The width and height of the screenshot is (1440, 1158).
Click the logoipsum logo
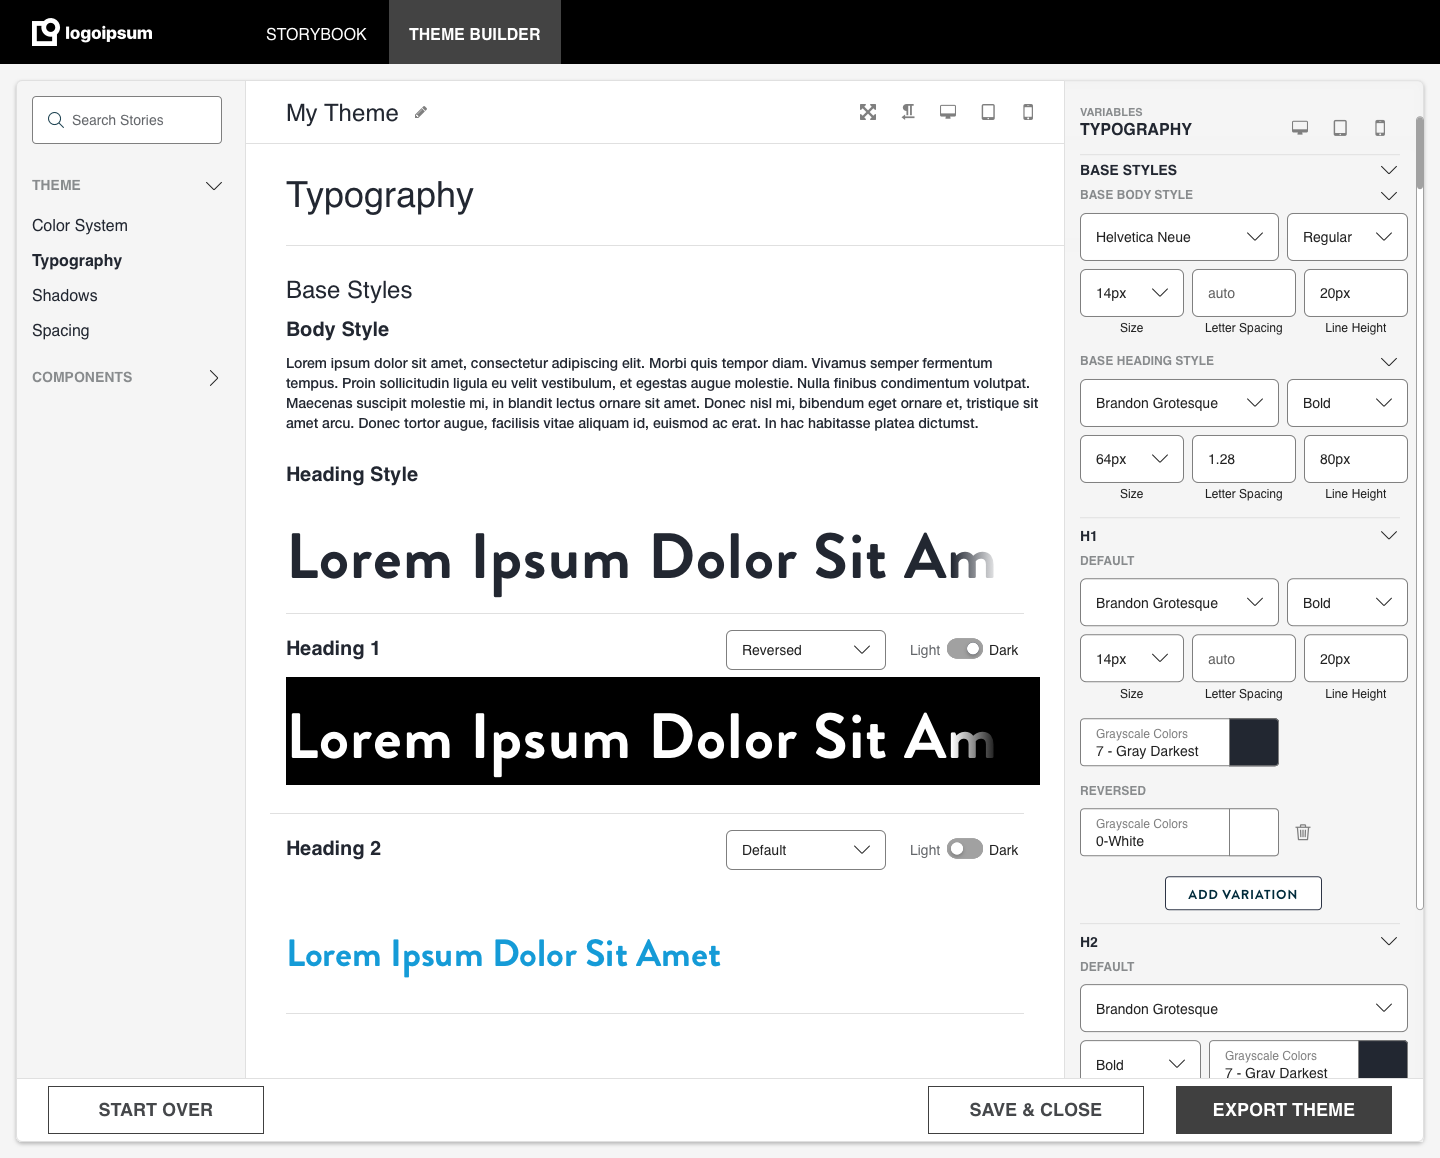pyautogui.click(x=92, y=32)
